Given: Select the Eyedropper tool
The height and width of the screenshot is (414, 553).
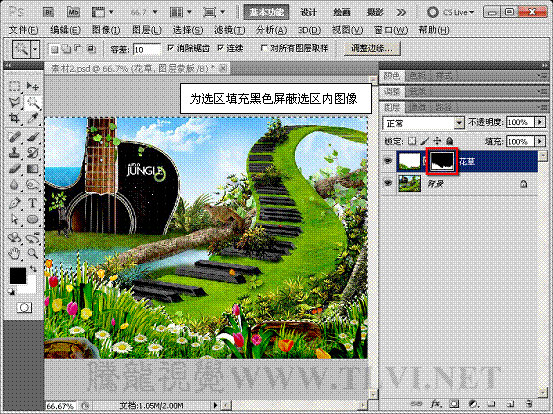Looking at the screenshot, I should 32,118.
